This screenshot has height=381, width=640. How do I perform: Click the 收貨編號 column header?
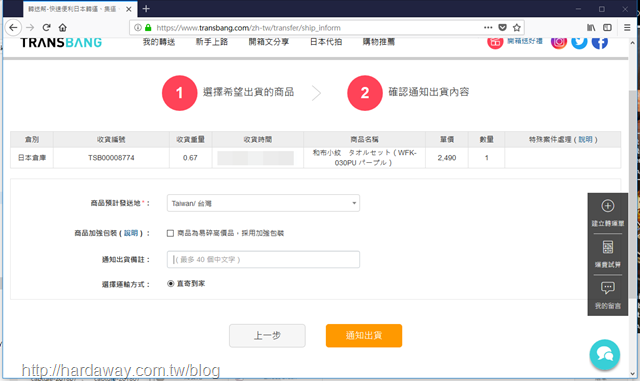(111, 140)
